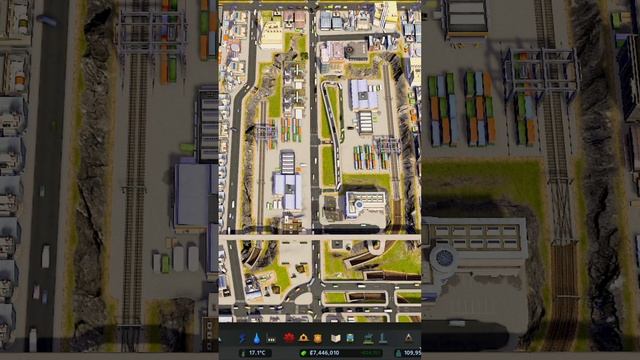Click the thermometer icon beside 17.1°C
Screen dimensions: 640x360
243,353
